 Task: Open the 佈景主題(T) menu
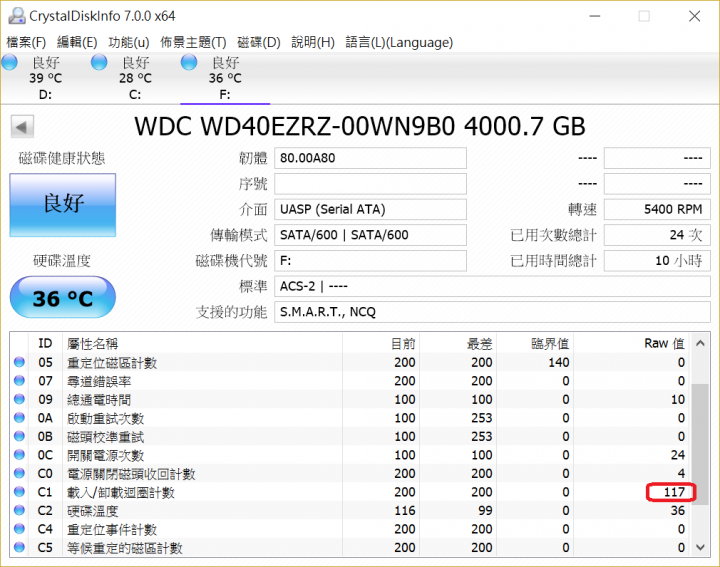pyautogui.click(x=193, y=42)
